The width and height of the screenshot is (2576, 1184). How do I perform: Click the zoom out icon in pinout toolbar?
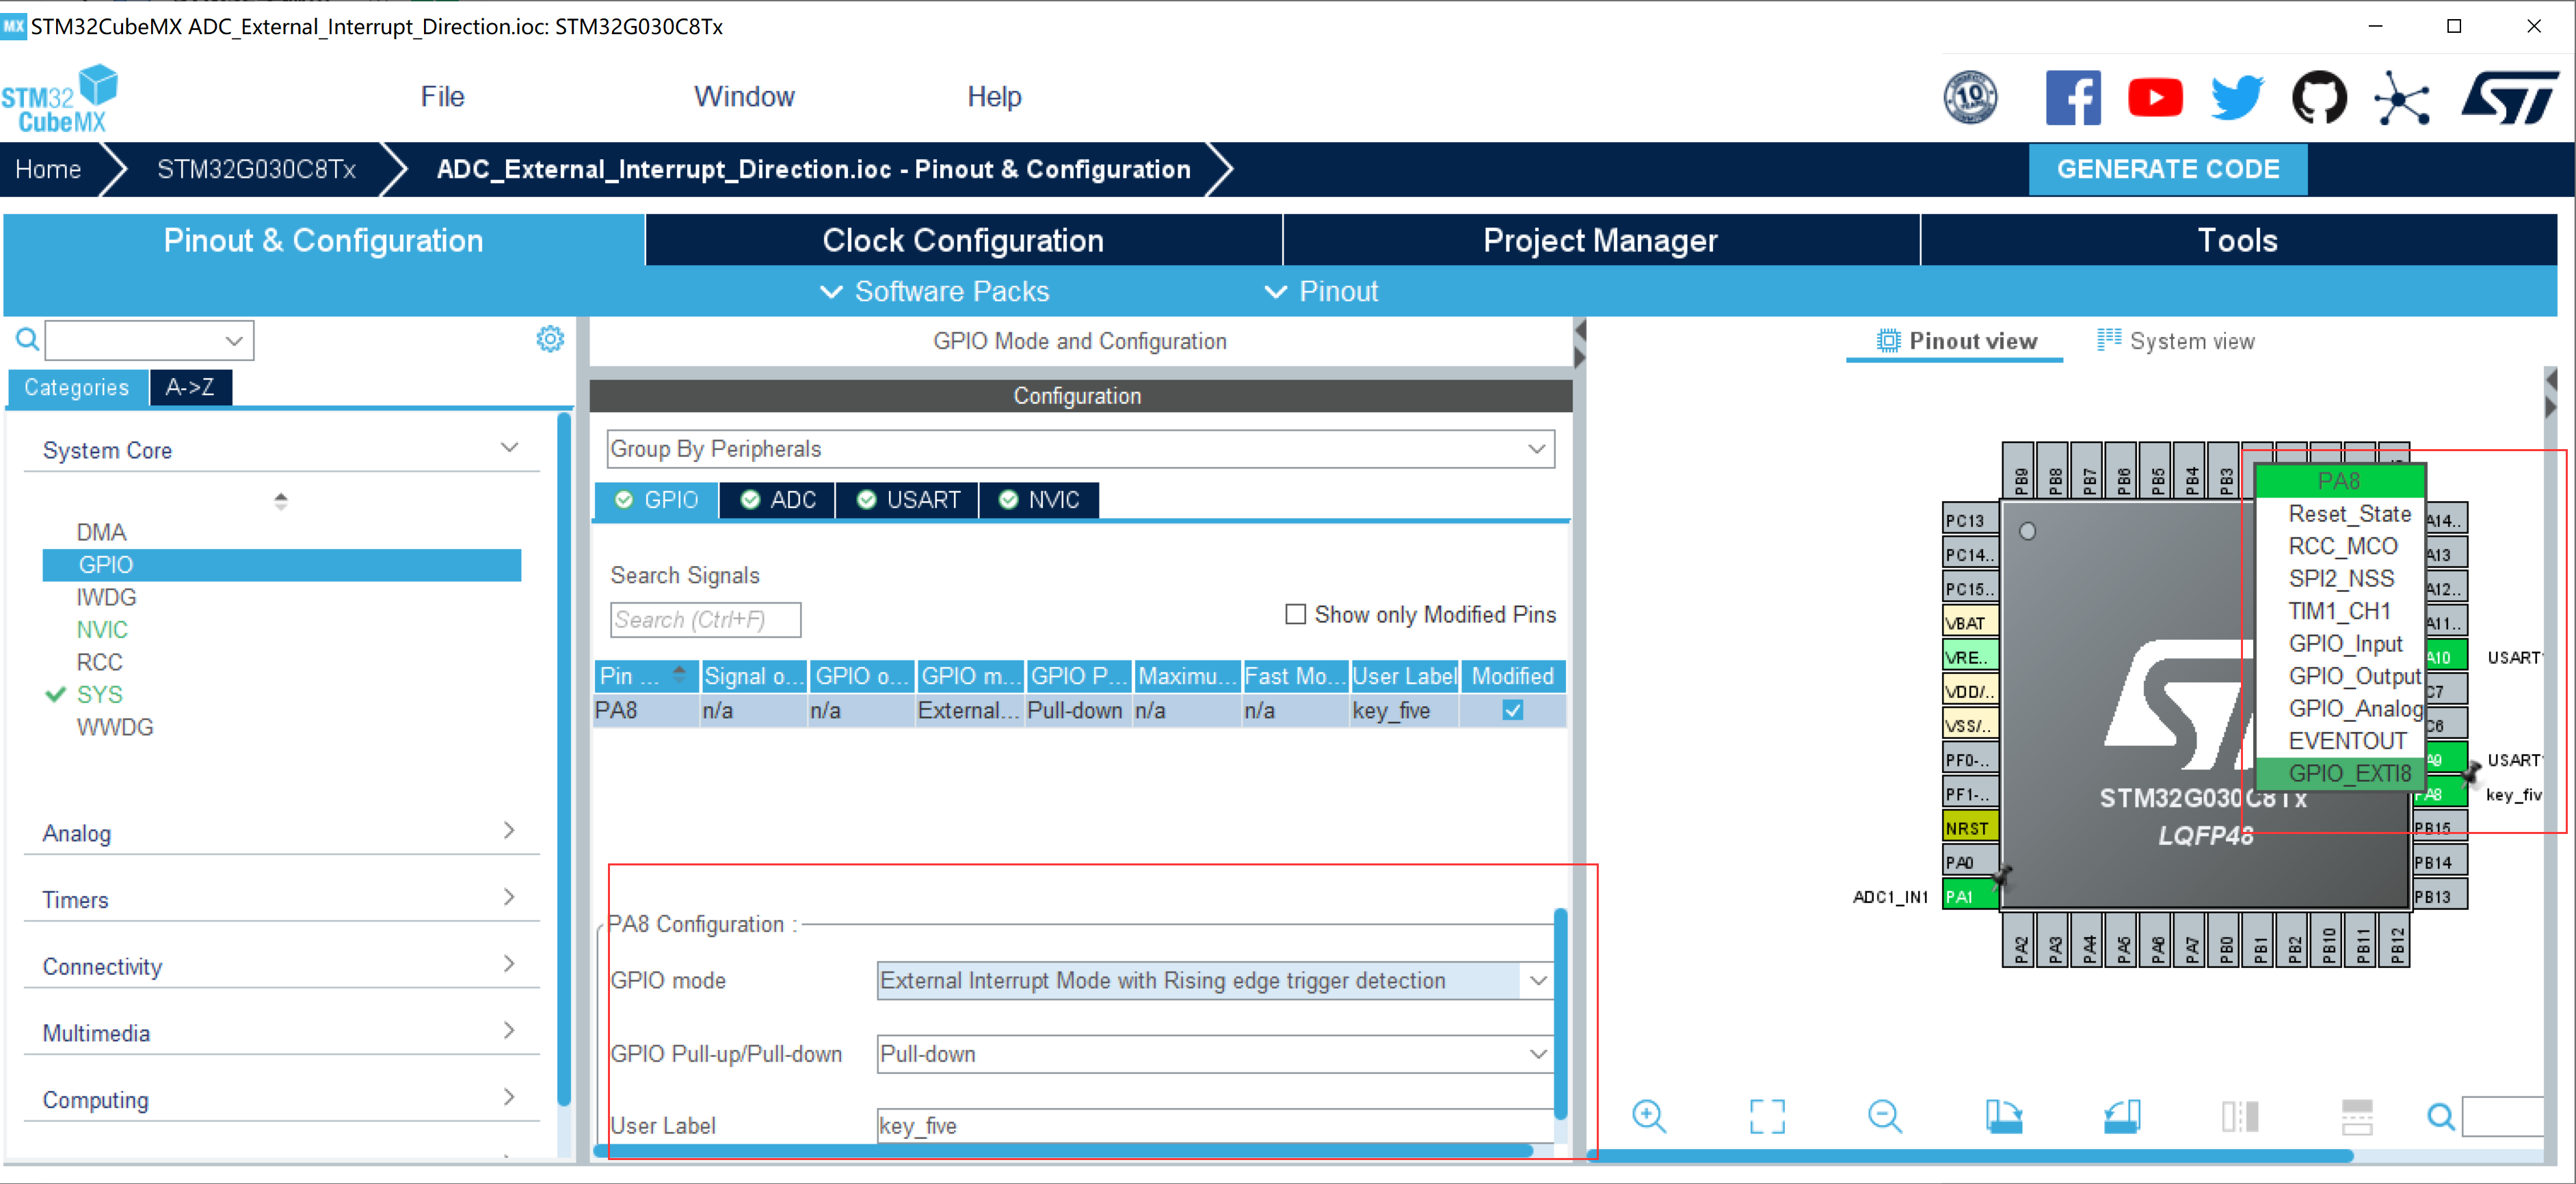[1884, 1116]
